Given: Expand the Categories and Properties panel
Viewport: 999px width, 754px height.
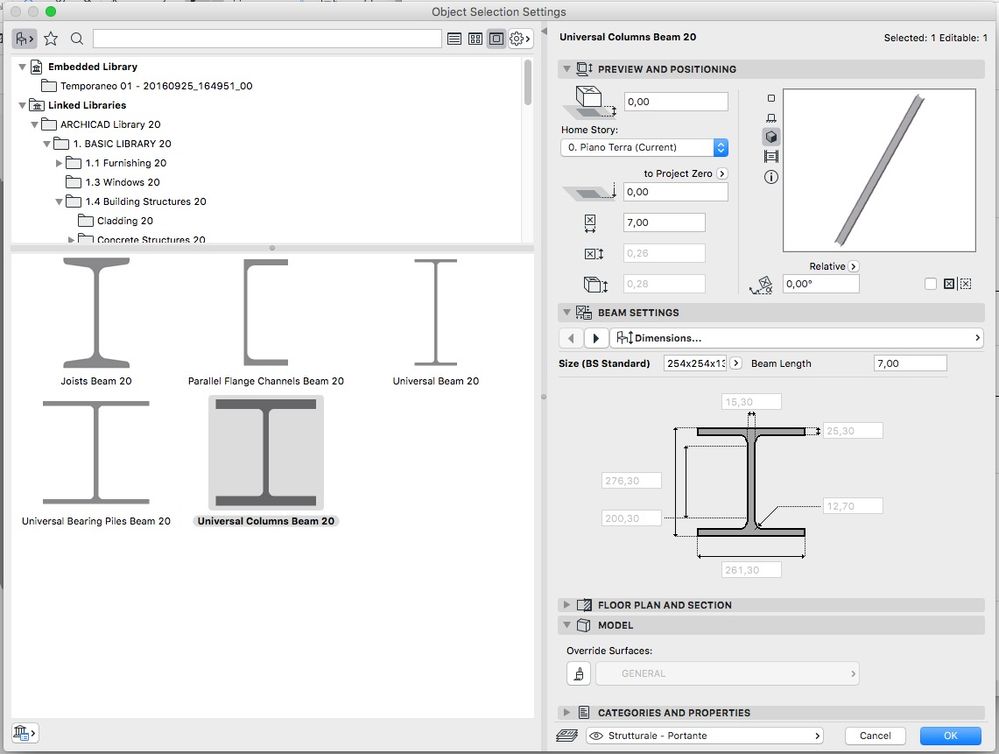Looking at the screenshot, I should coord(566,713).
